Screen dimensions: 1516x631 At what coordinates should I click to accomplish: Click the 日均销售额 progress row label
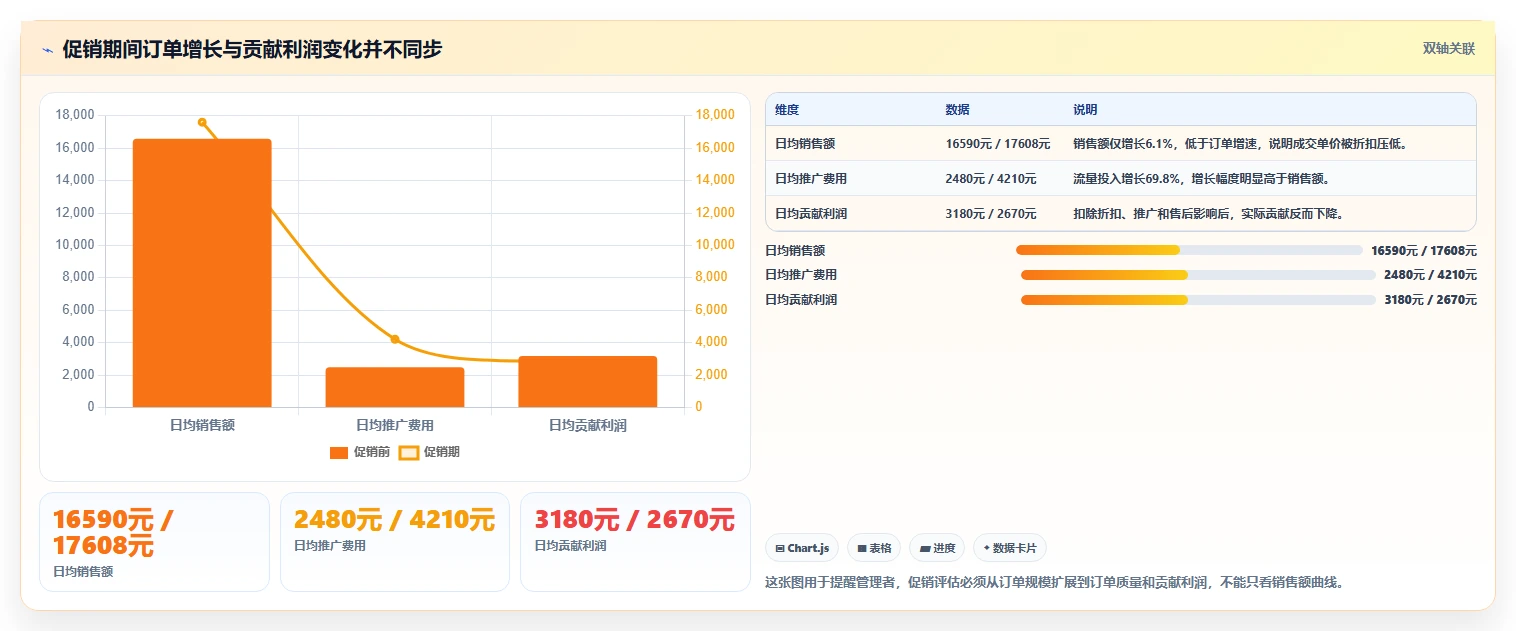click(795, 250)
